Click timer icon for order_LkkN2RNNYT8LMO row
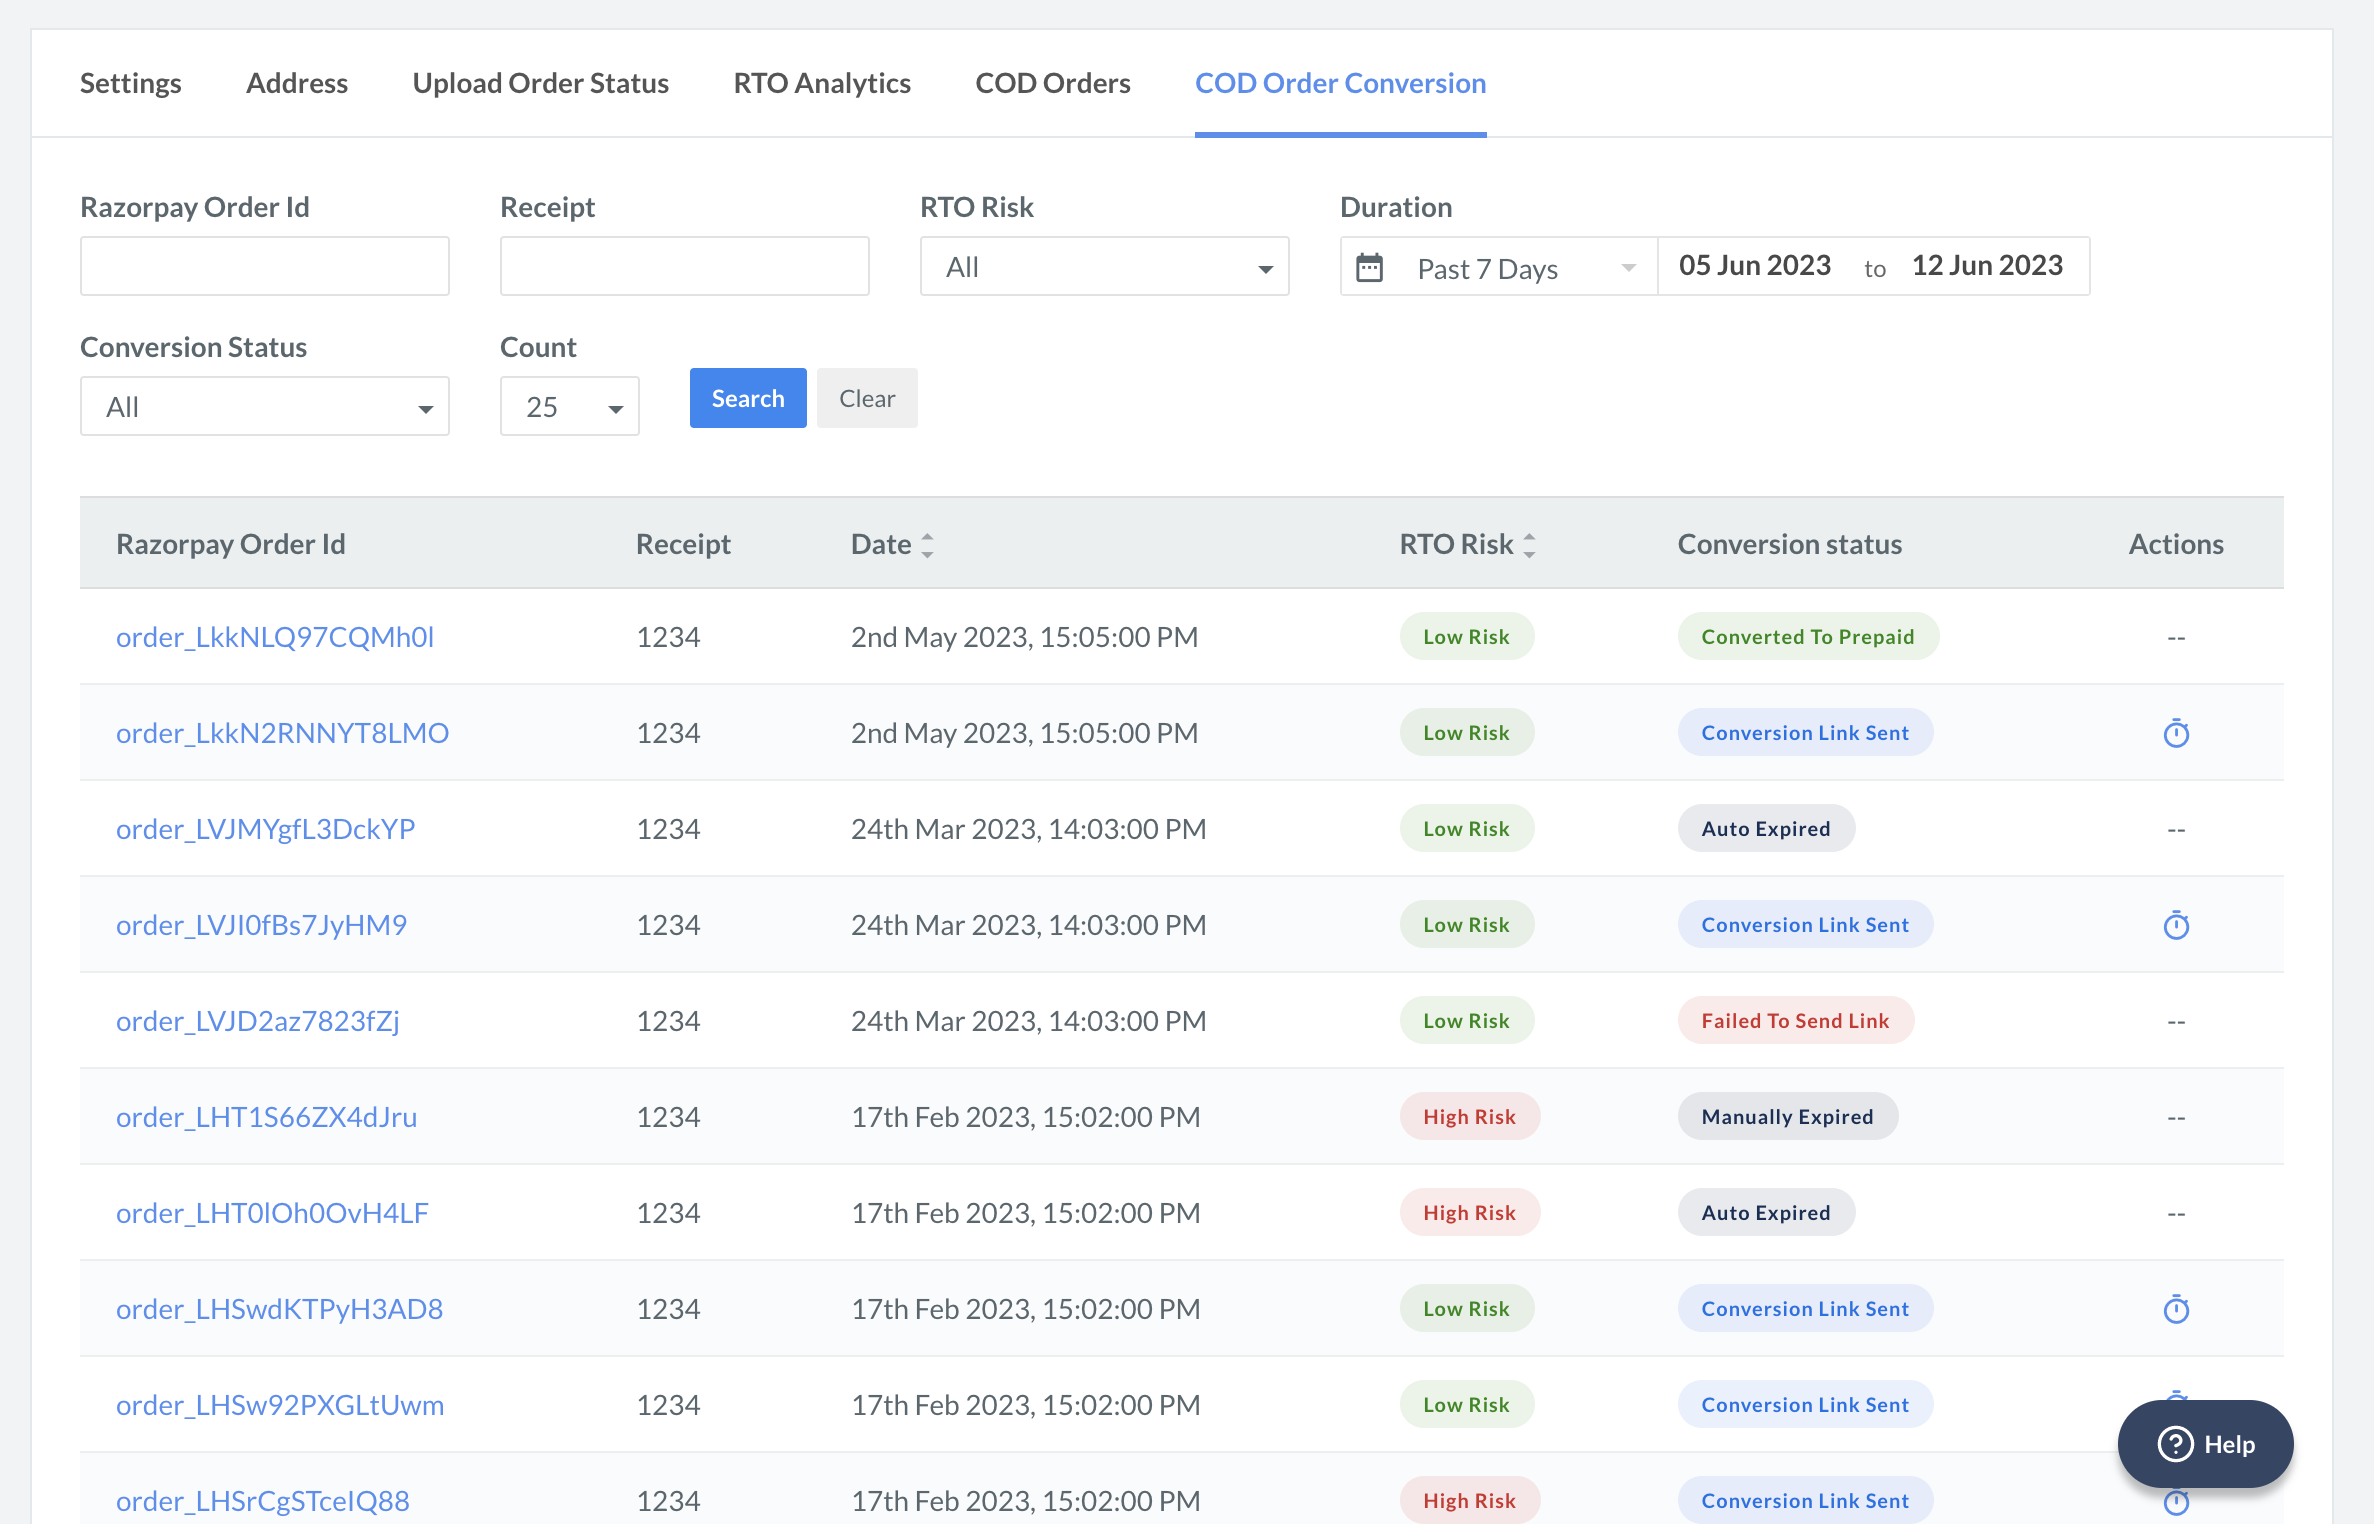The image size is (2374, 1524). coord(2176,733)
